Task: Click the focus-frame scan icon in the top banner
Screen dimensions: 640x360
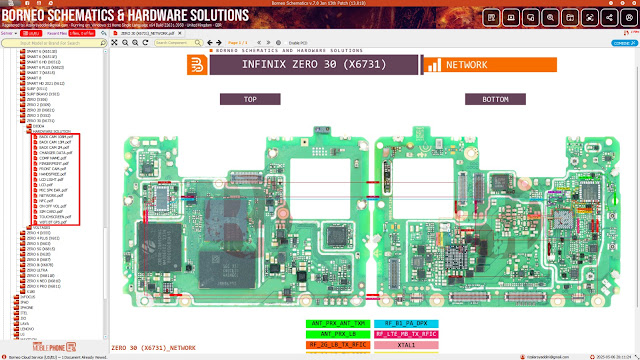Action: [x=590, y=18]
